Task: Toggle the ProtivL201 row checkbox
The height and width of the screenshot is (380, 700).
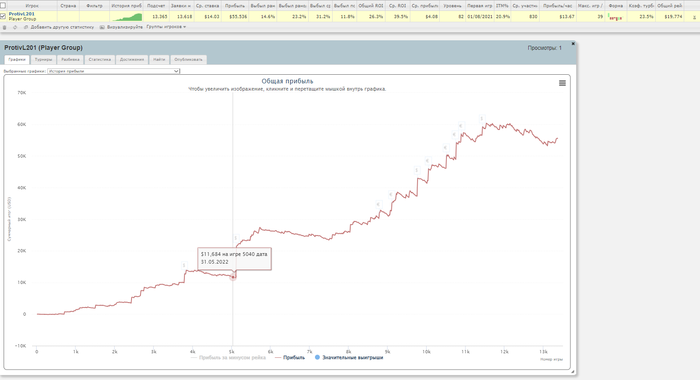Action: tap(3, 16)
